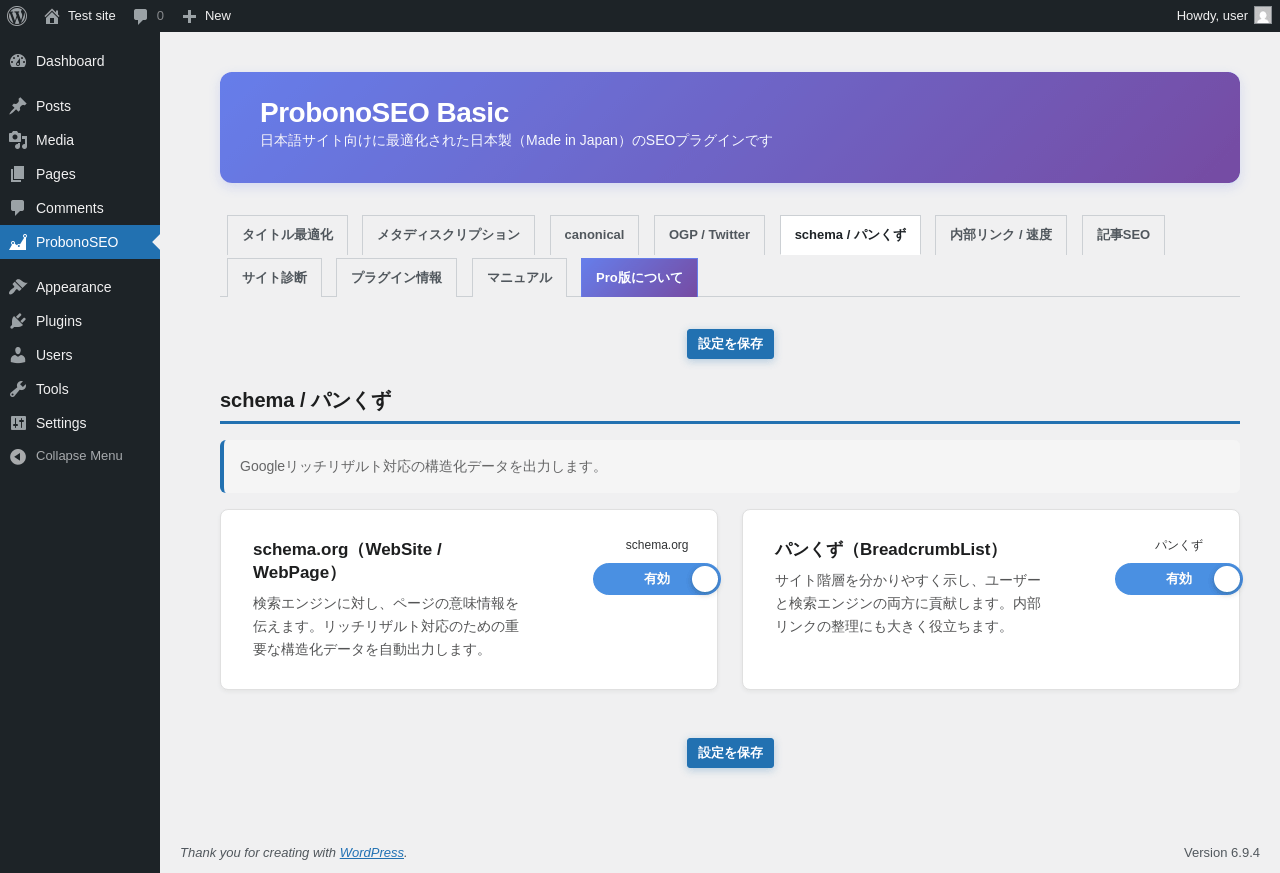This screenshot has width=1280, height=873.
Task: Click the bottom 設定を保存 button
Action: coord(730,753)
